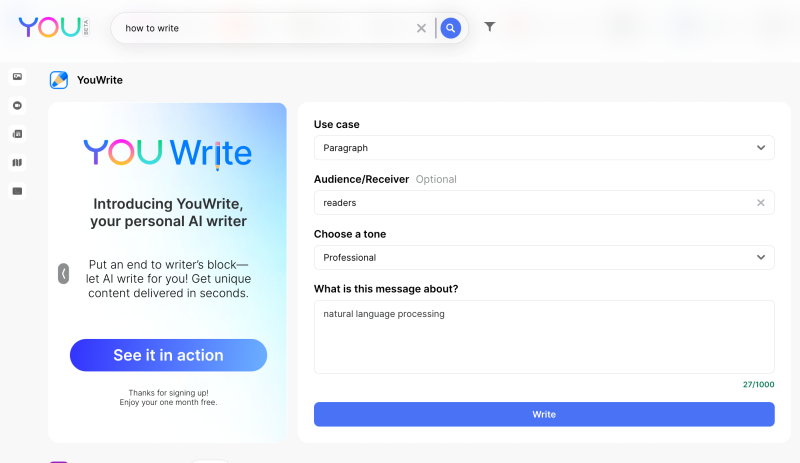Open the Videos sidebar icon
The image size is (800, 463).
[17, 106]
